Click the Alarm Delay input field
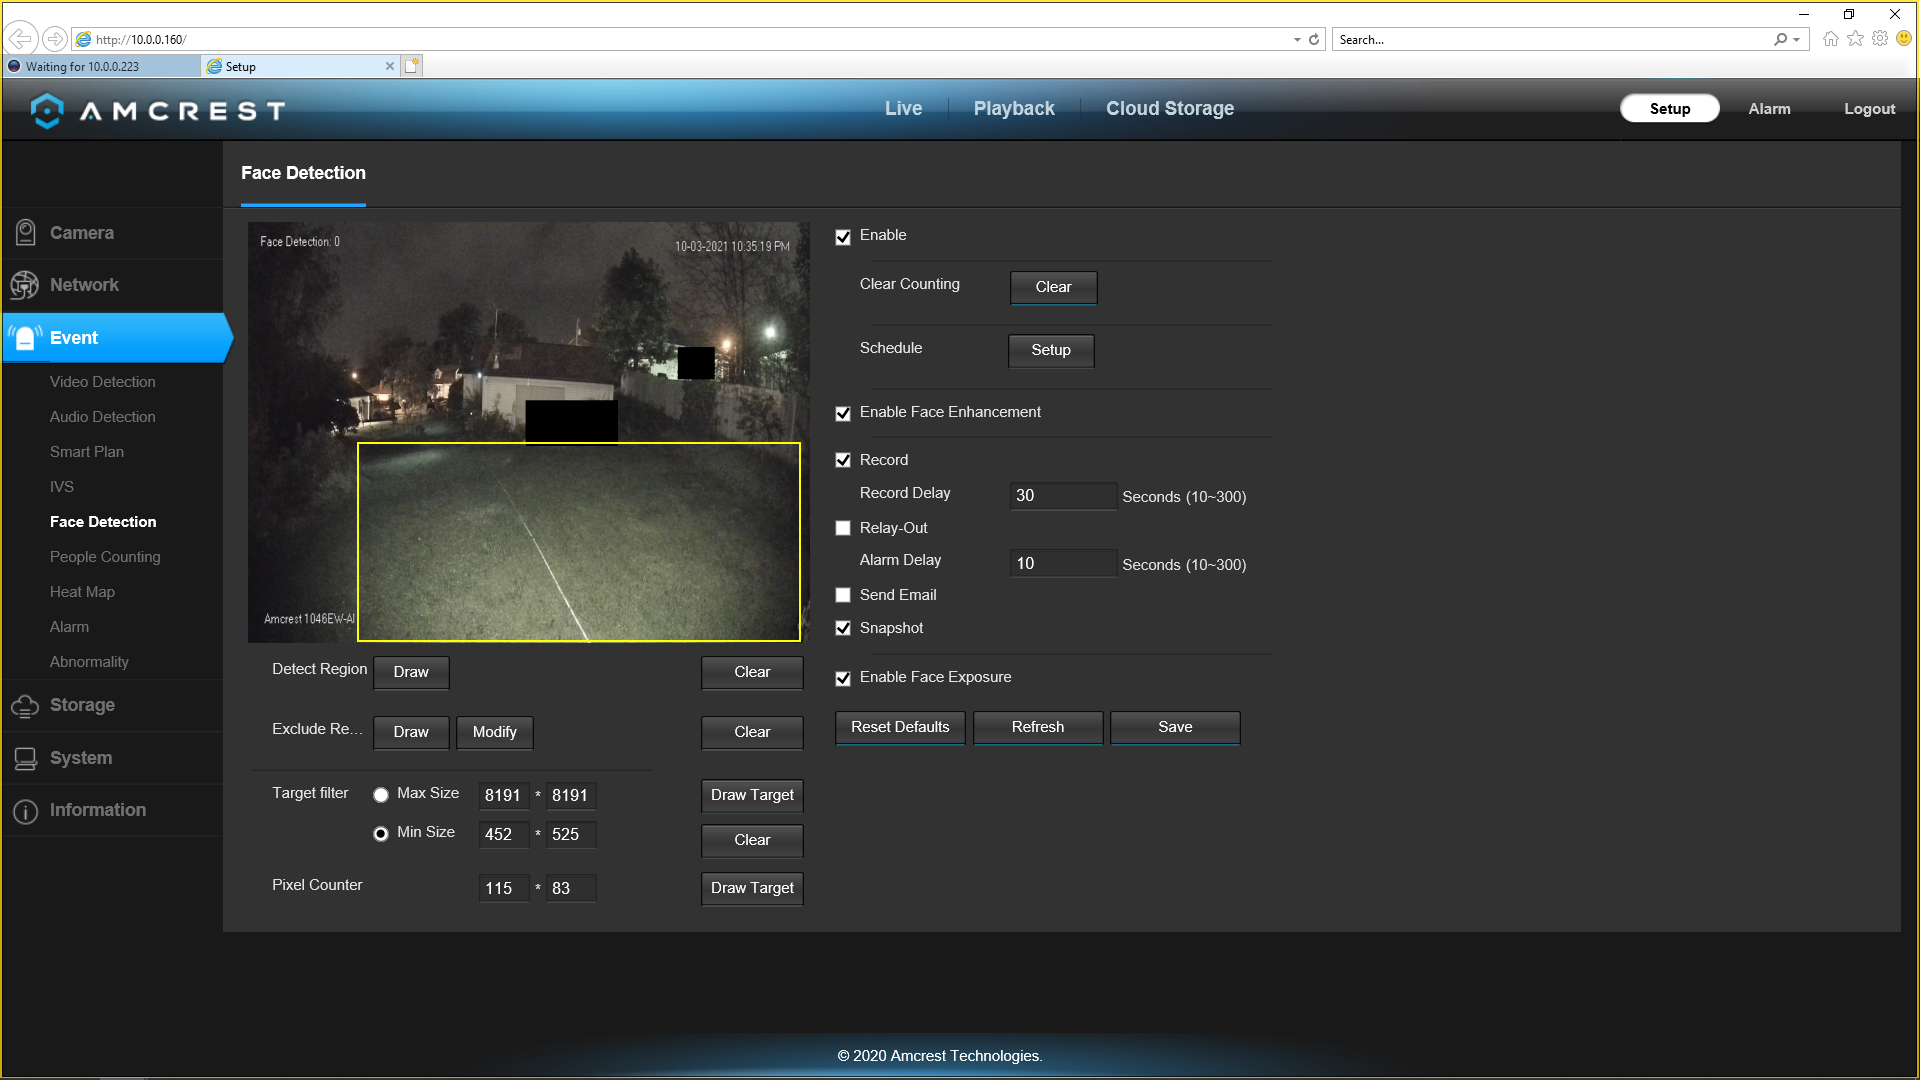 pyautogui.click(x=1063, y=564)
